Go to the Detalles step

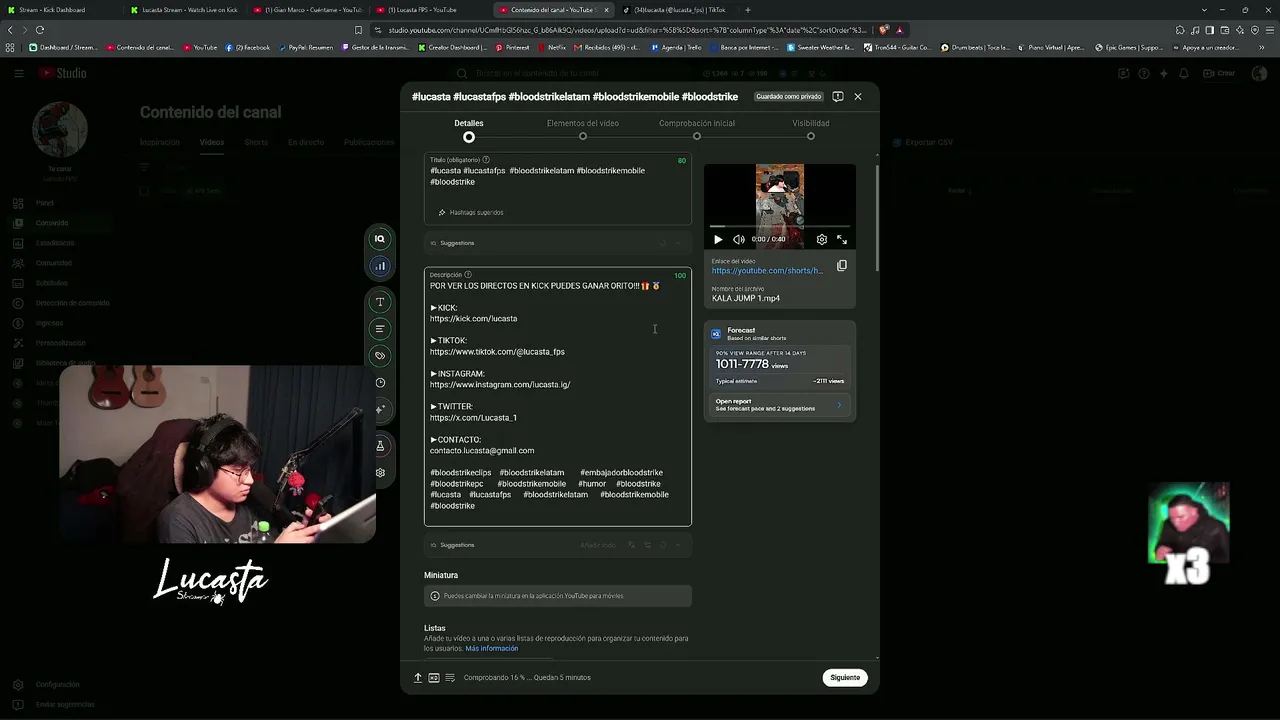click(x=469, y=129)
